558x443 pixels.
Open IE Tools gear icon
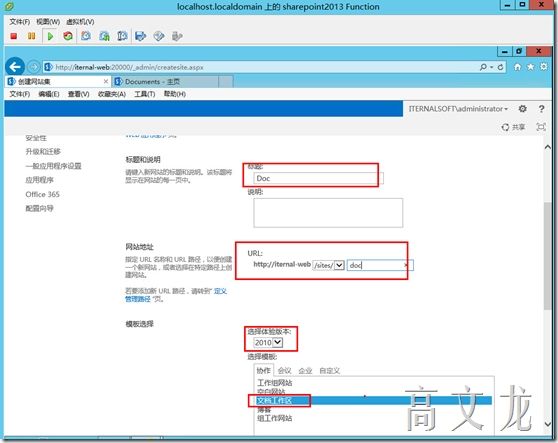coord(543,67)
